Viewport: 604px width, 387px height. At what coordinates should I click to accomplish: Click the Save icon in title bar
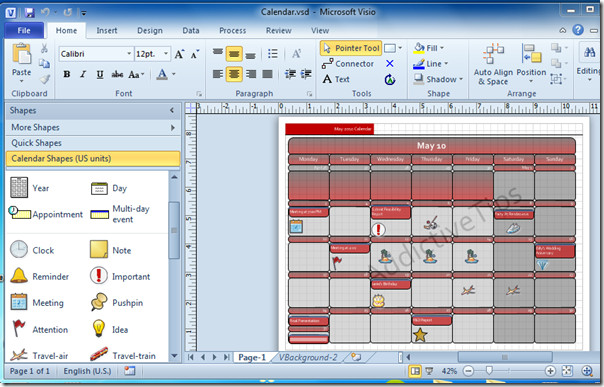pyautogui.click(x=29, y=13)
